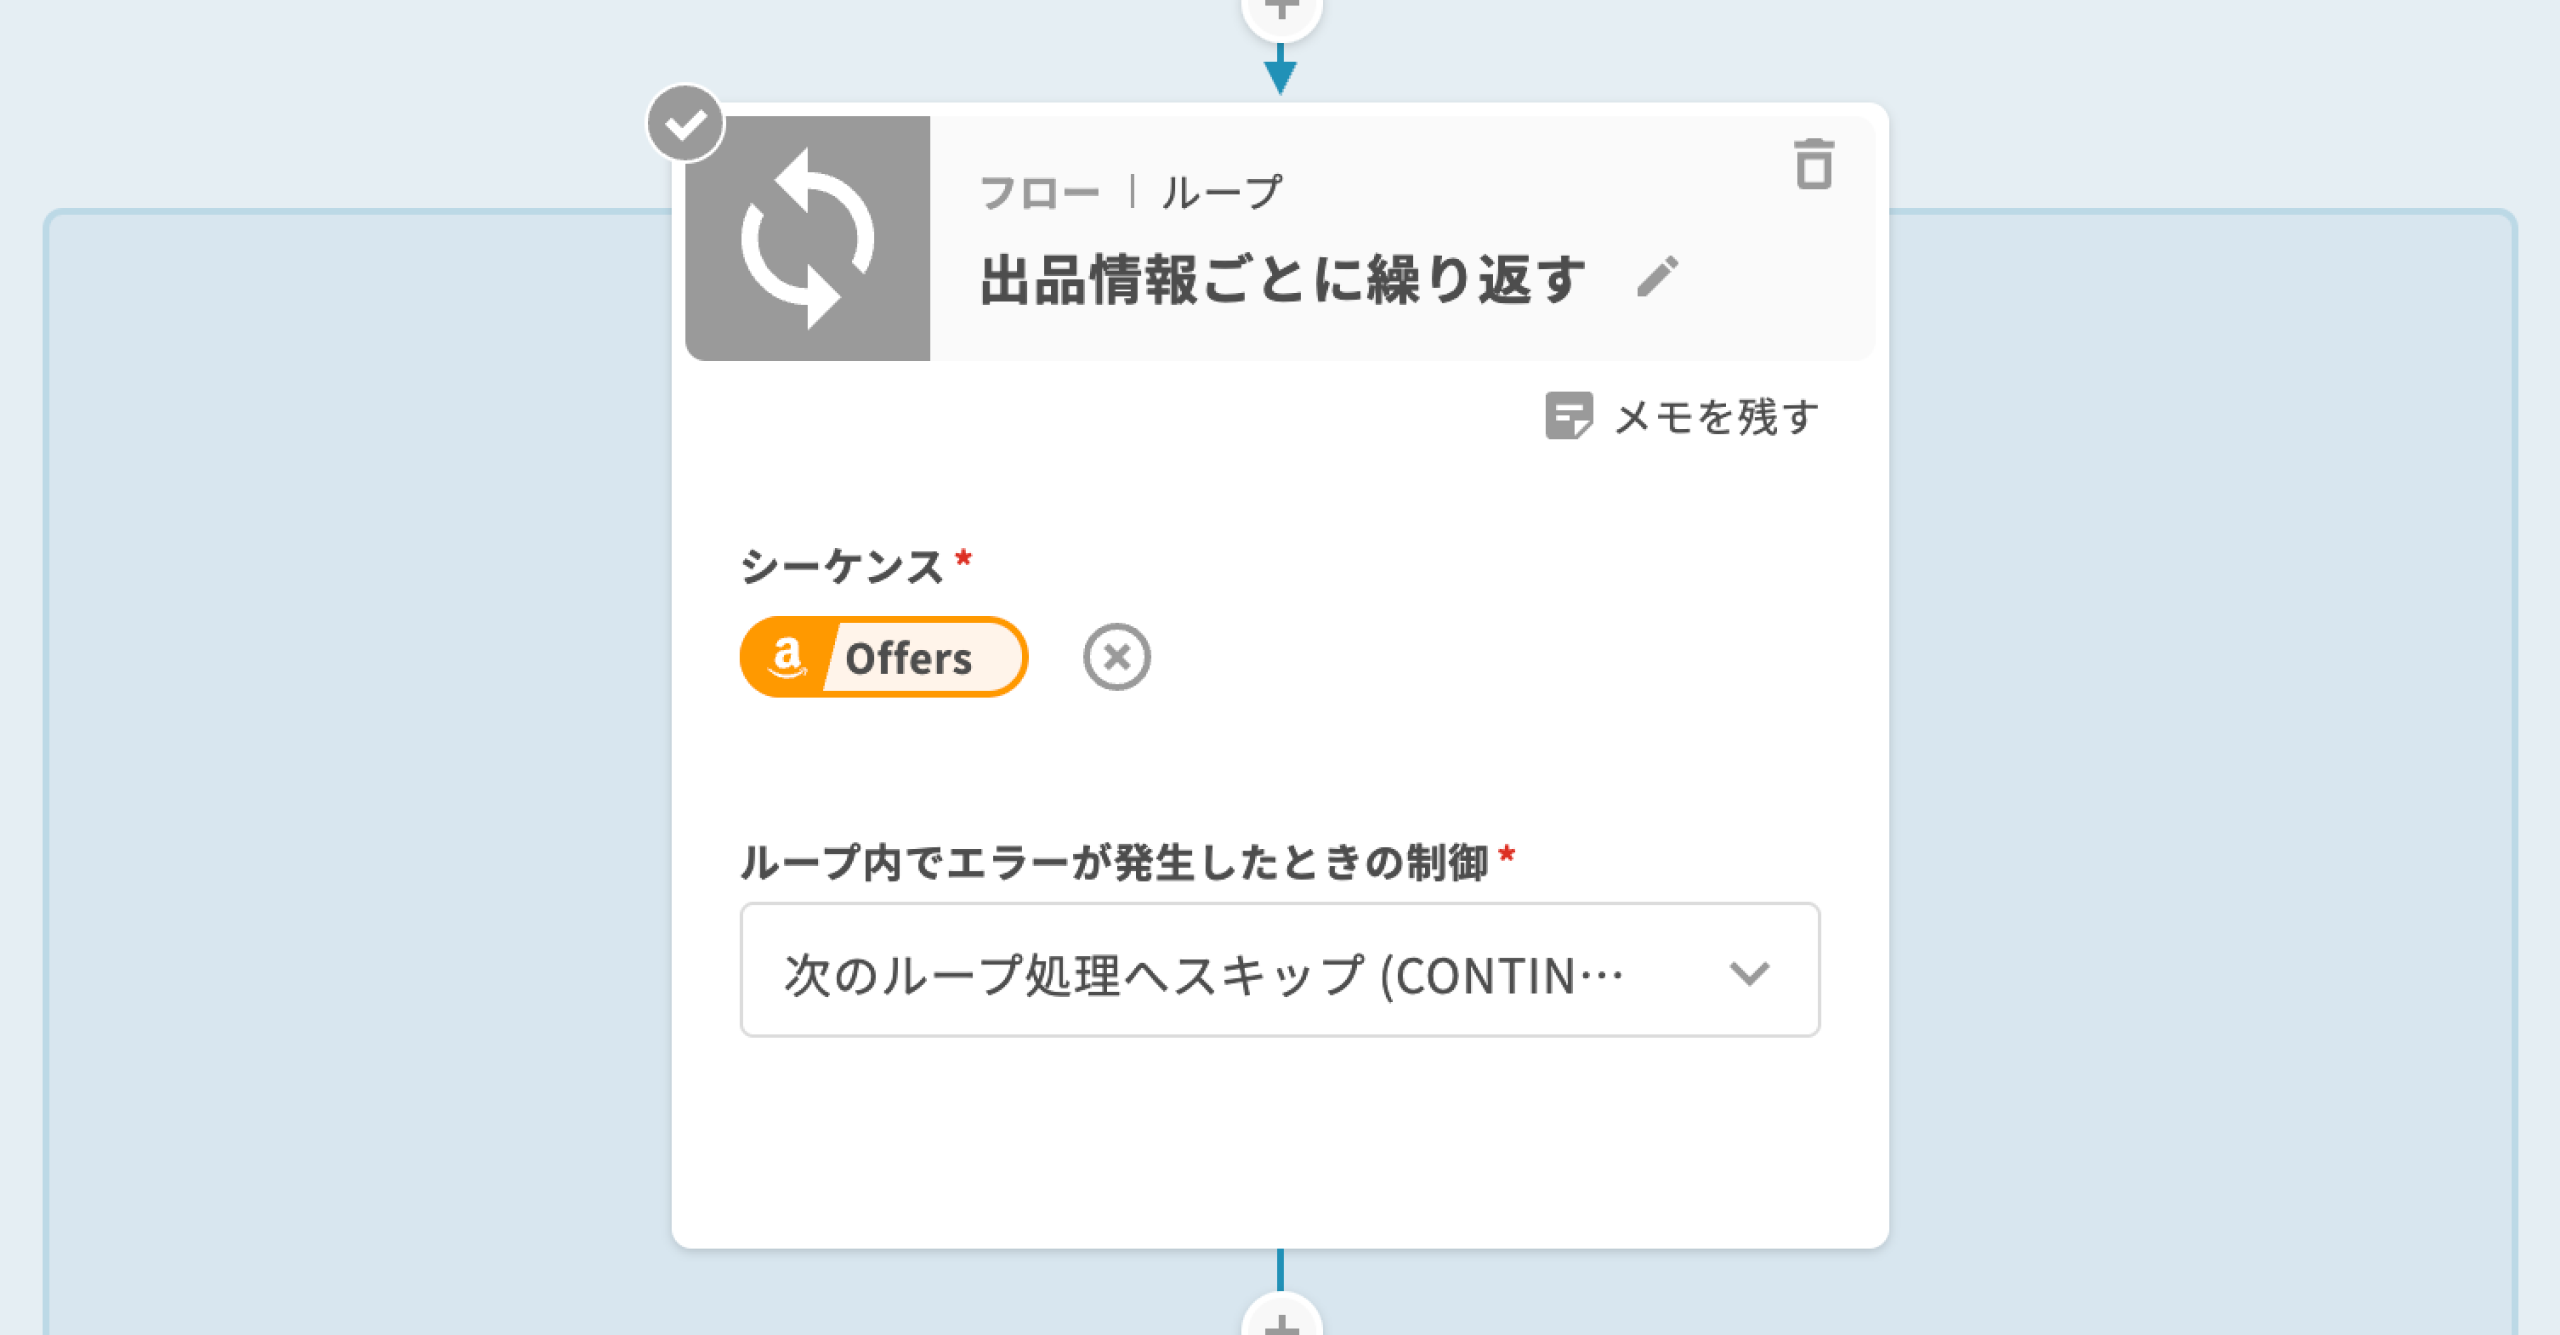Click the blue arrow connector above loop step
Viewport: 2560px width, 1335px height.
click(x=1280, y=72)
